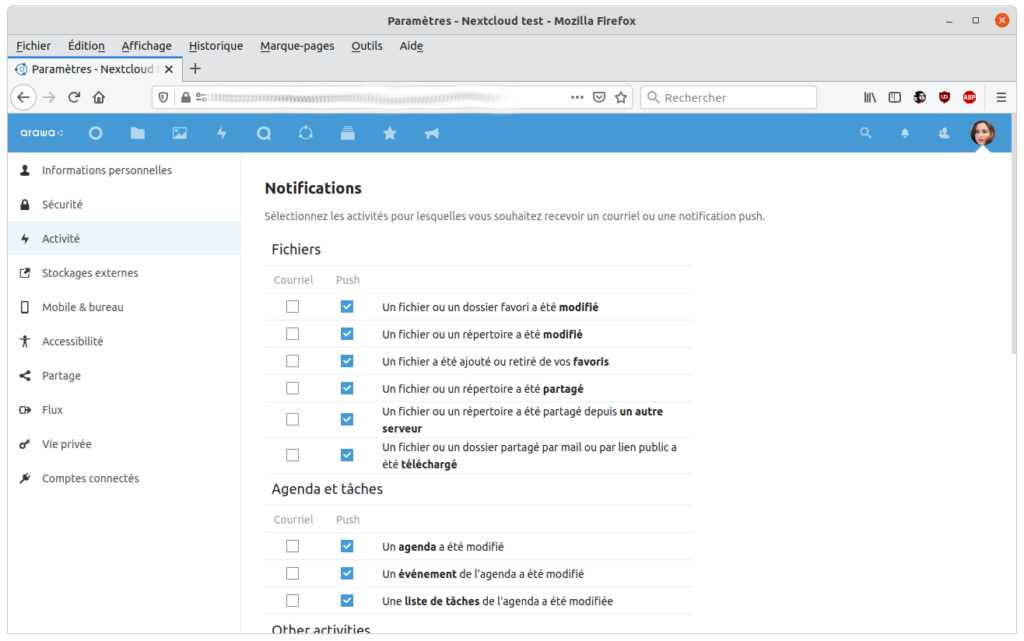The image size is (1024, 641).
Task: Disable Push for répertoire partagé row
Action: click(x=347, y=388)
